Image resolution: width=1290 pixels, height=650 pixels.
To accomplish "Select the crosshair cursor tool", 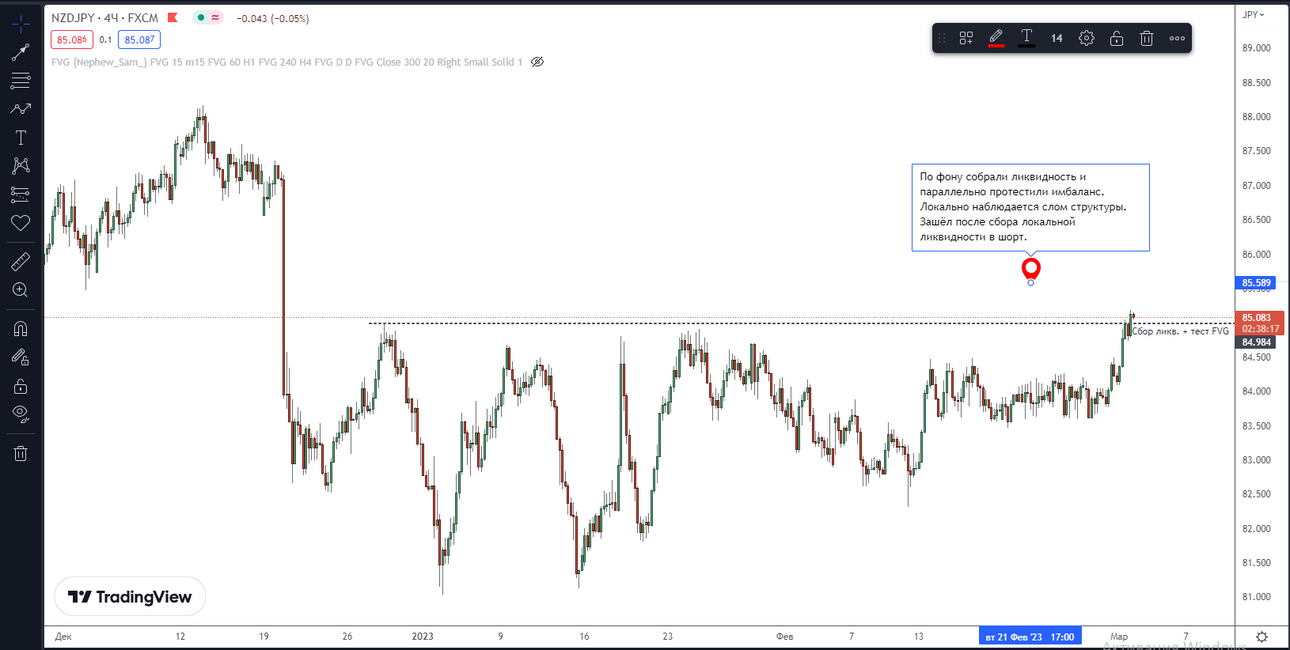I will click(20, 23).
